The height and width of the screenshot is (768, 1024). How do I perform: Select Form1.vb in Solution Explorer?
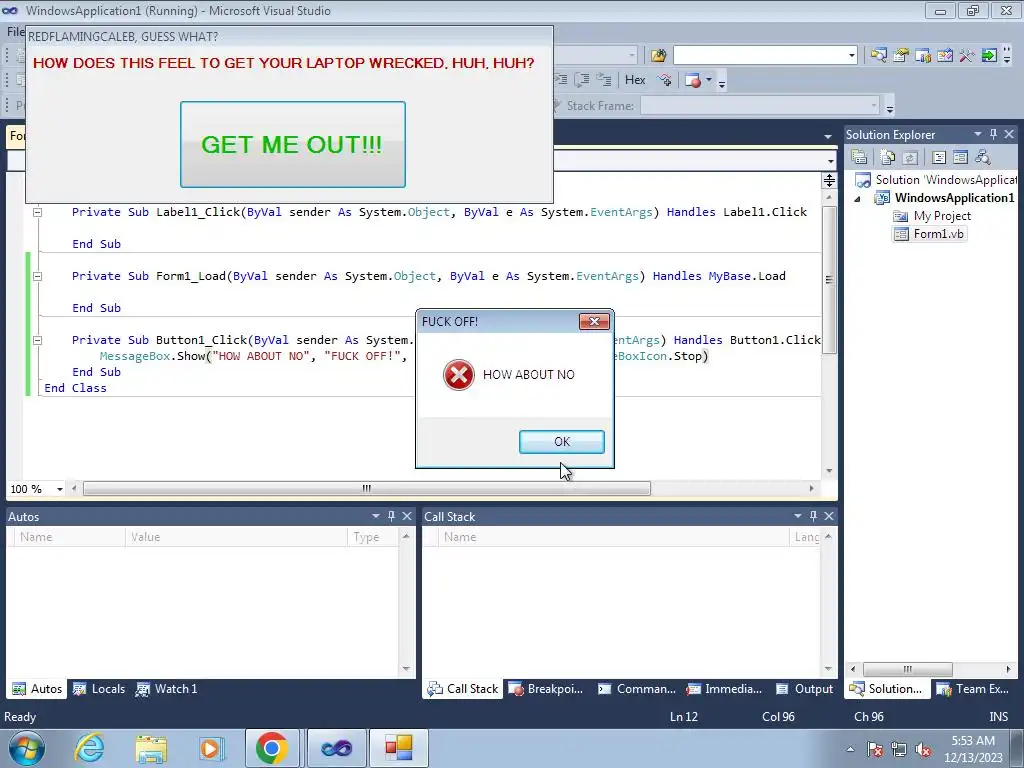tap(930, 234)
